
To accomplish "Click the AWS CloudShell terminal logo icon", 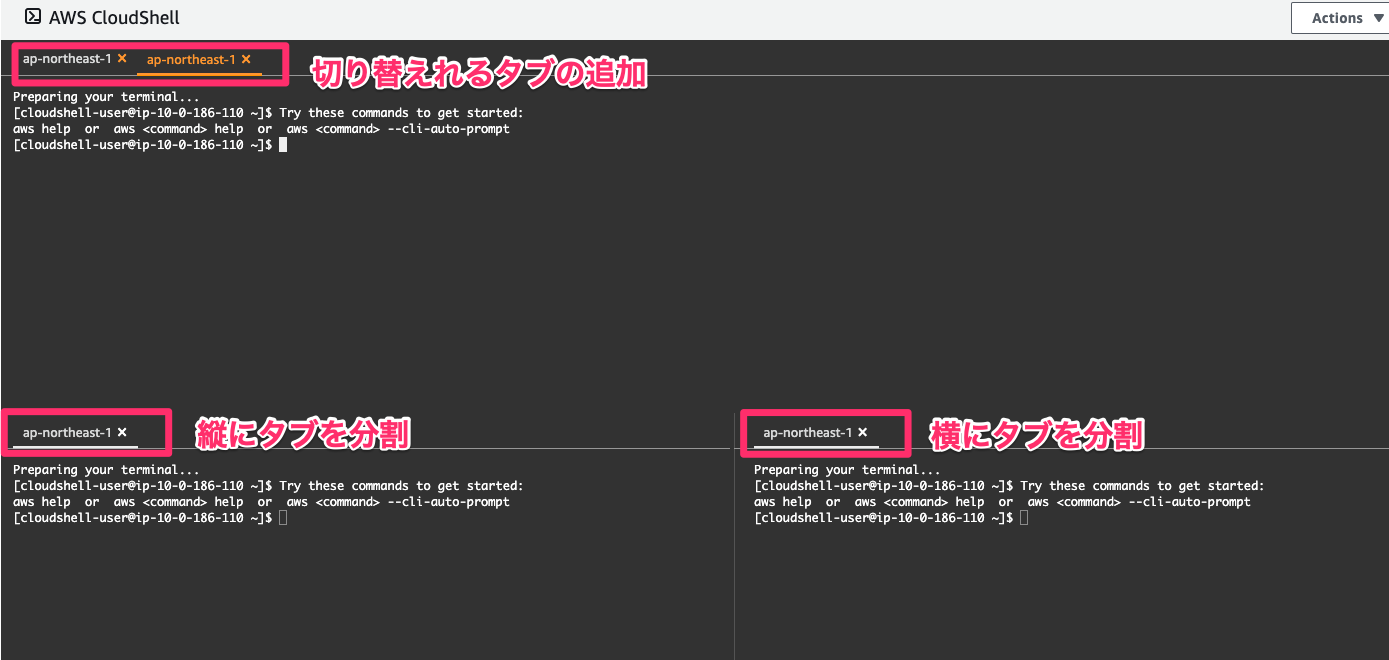I will (x=33, y=17).
